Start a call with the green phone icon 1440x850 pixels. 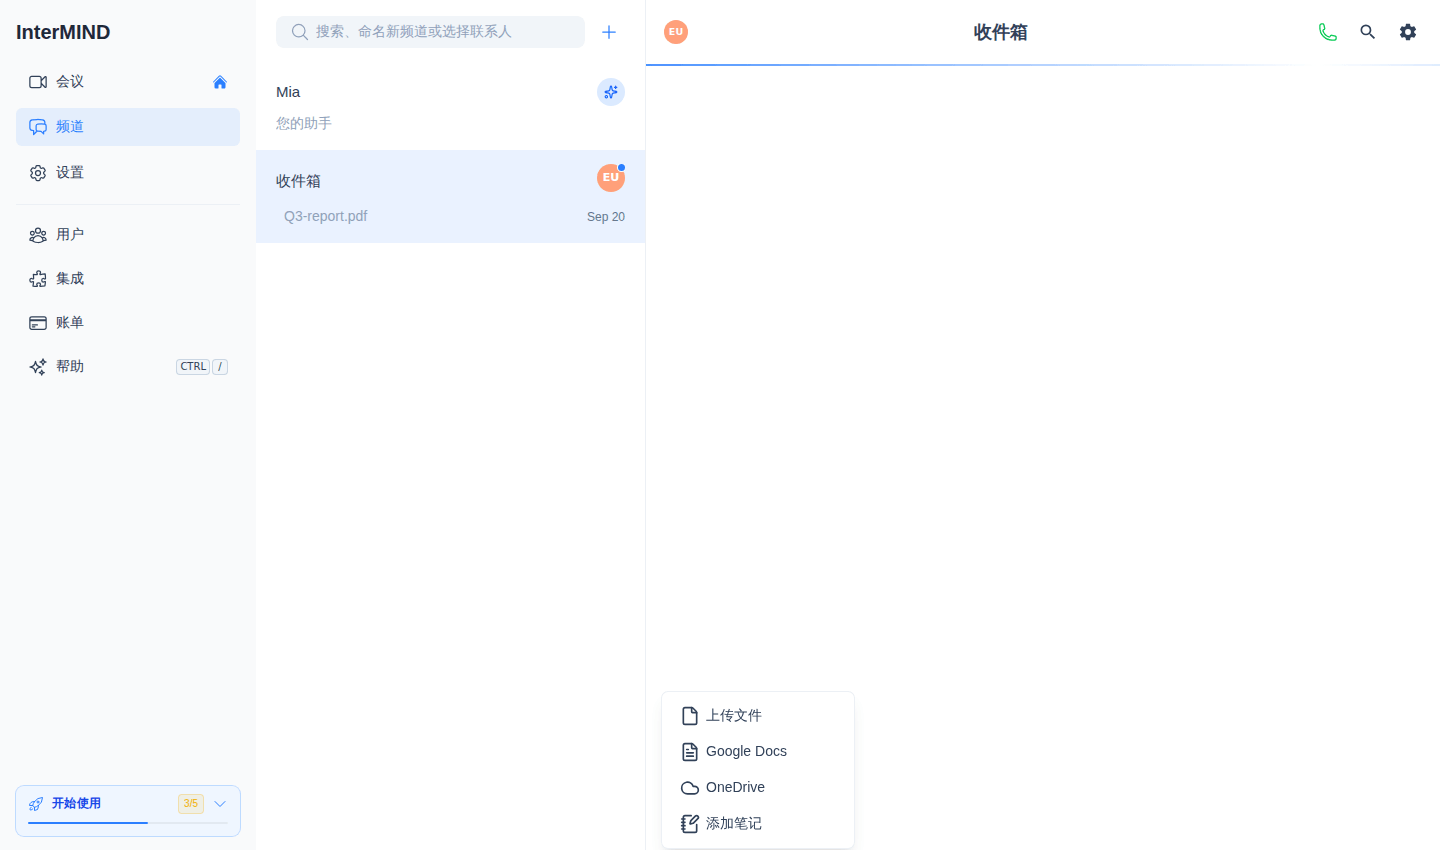[1328, 32]
